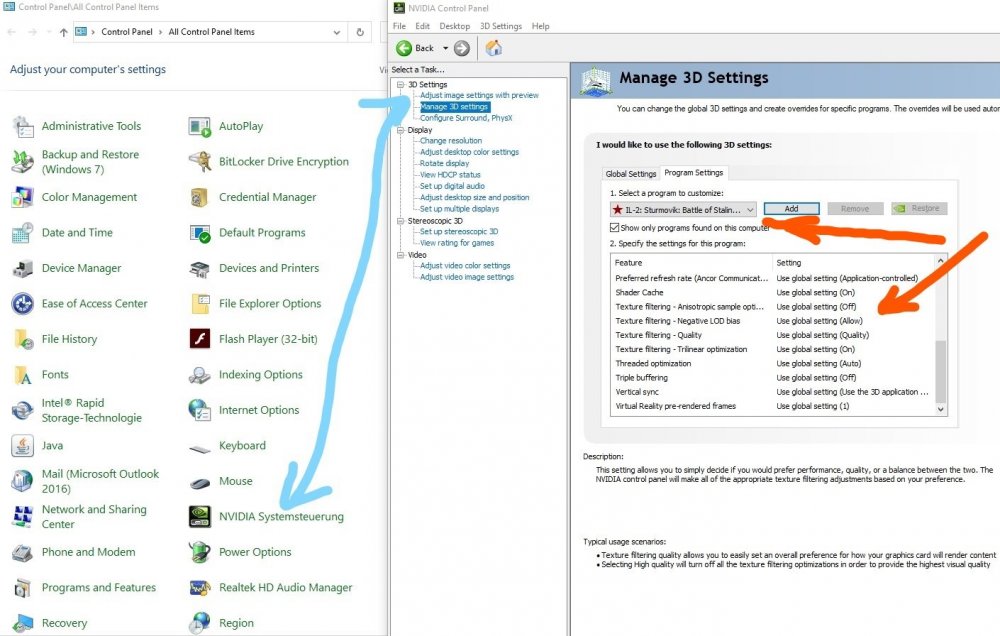Select Change resolution task
Image resolution: width=1000 pixels, height=636 pixels.
451,140
